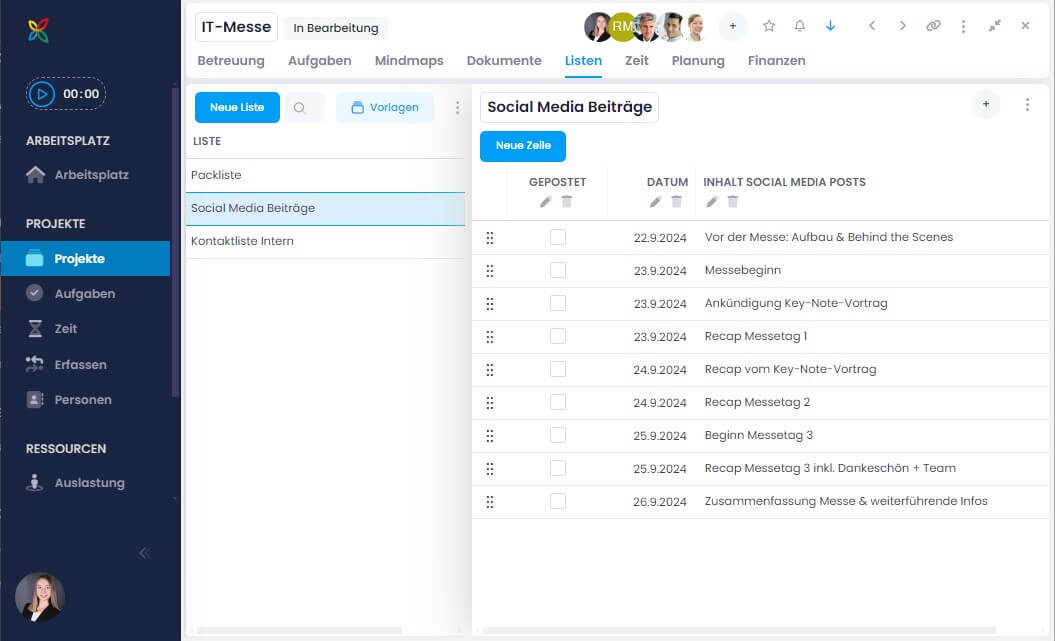
Task: Open the Finanzen tab
Action: pos(776,61)
